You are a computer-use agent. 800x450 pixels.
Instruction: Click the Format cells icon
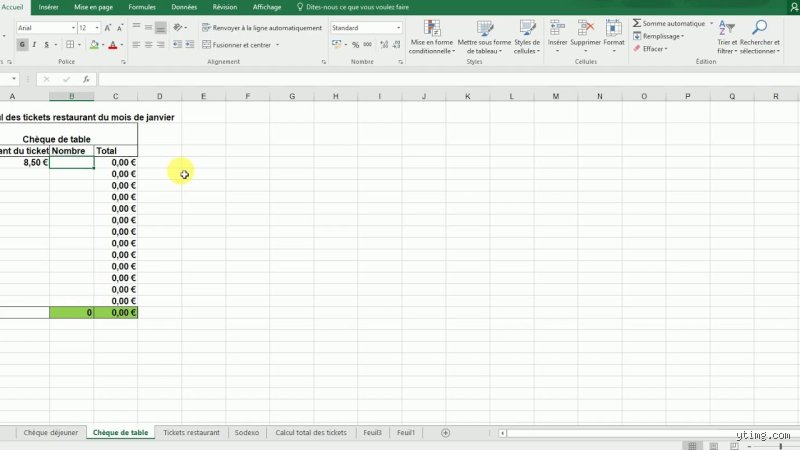point(614,28)
